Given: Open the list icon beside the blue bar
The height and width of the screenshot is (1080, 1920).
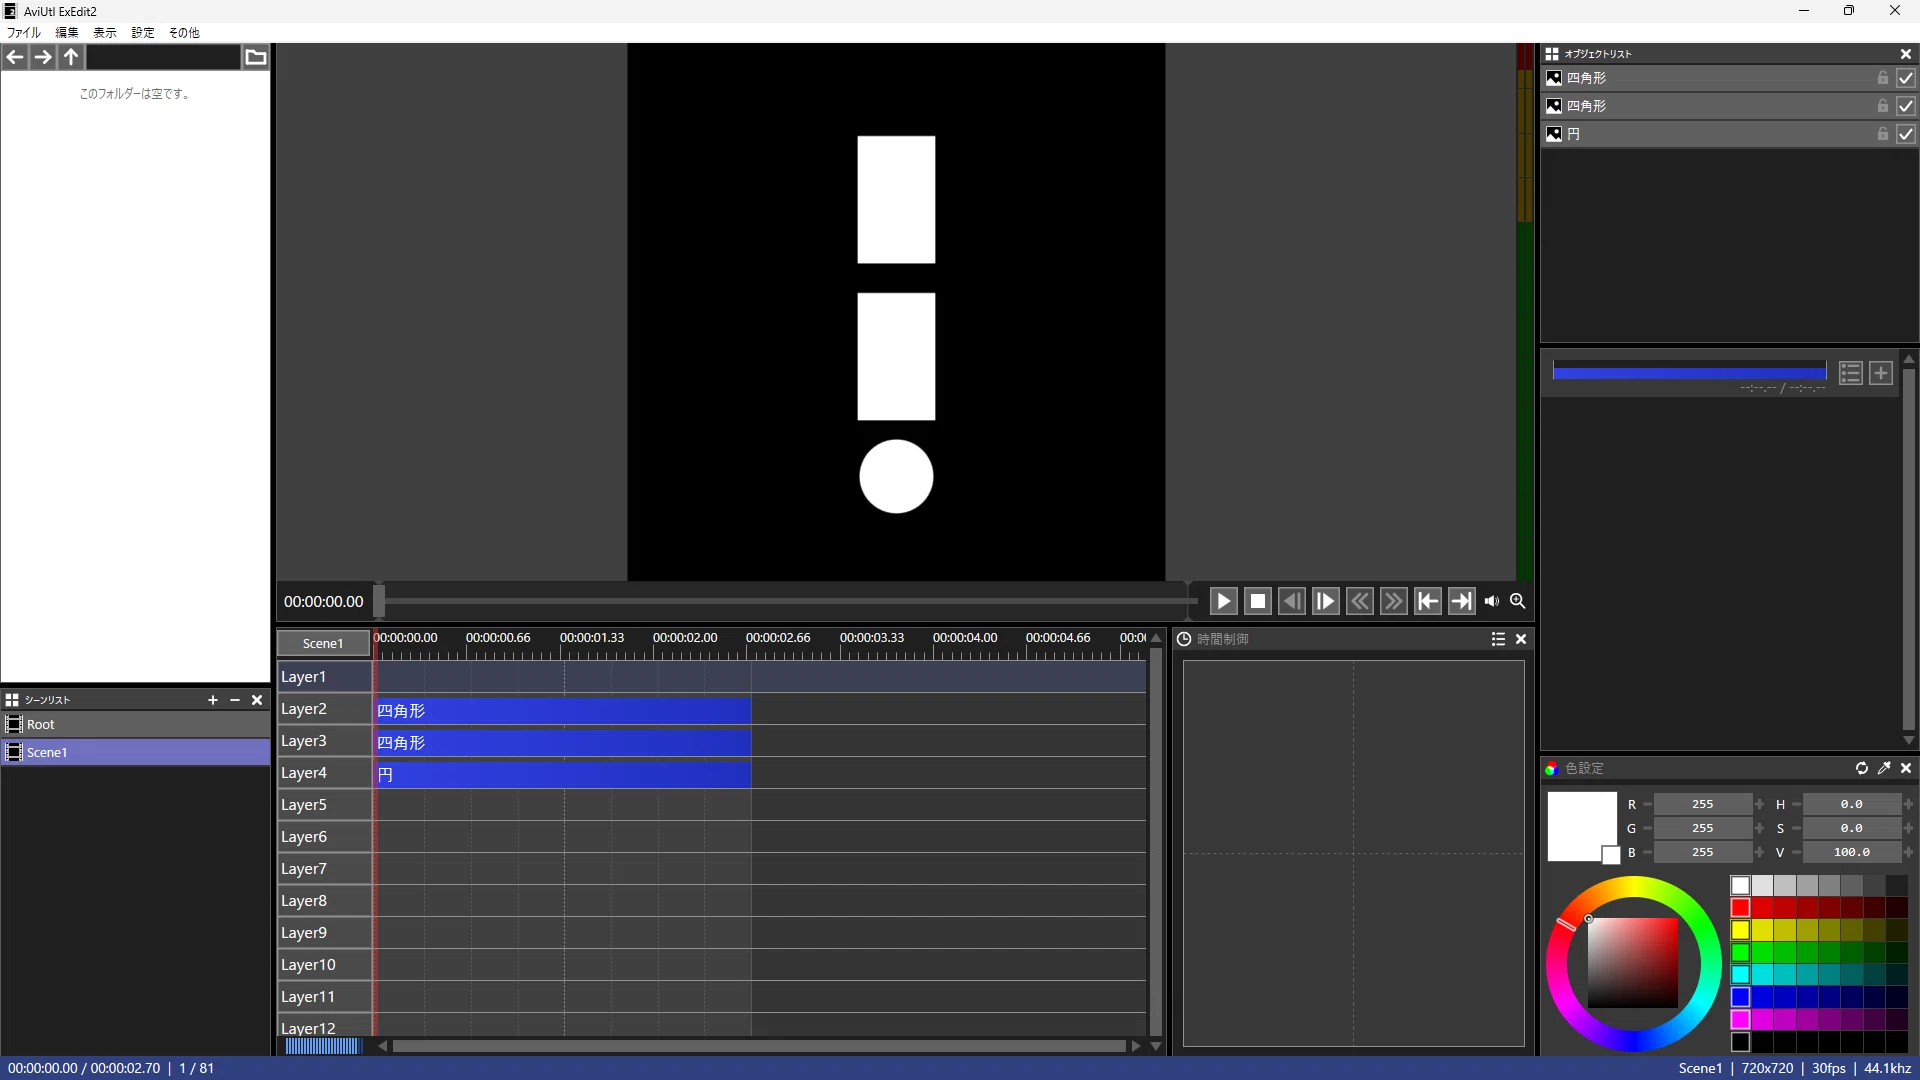Looking at the screenshot, I should click(1851, 373).
